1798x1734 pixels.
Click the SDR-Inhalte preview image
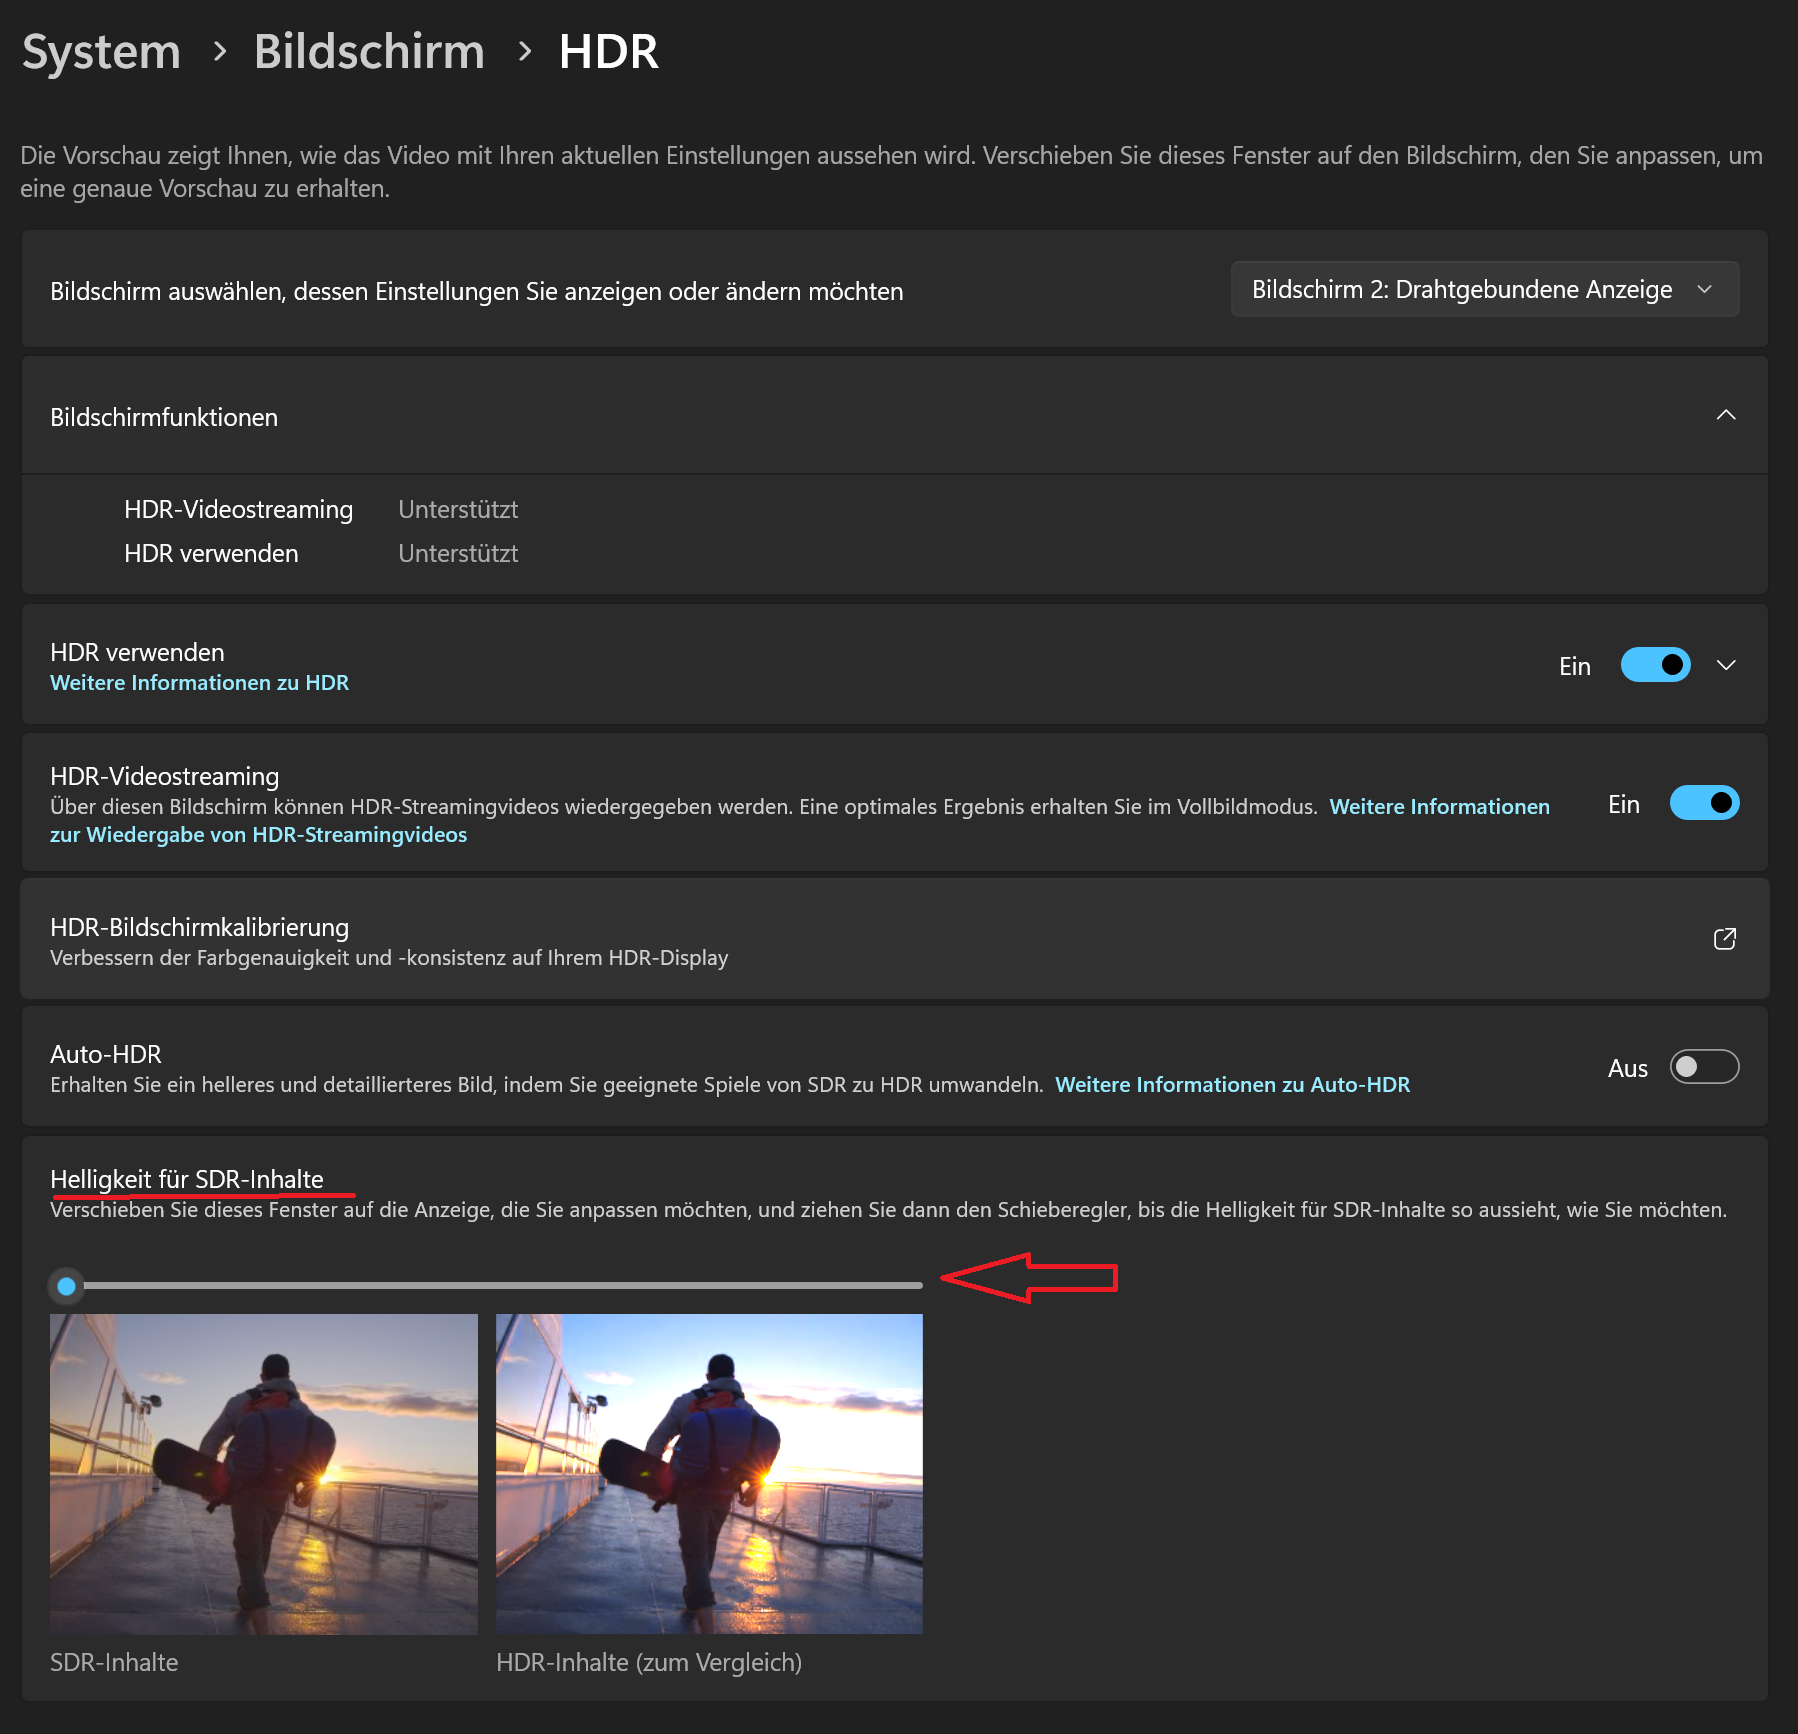click(x=263, y=1475)
